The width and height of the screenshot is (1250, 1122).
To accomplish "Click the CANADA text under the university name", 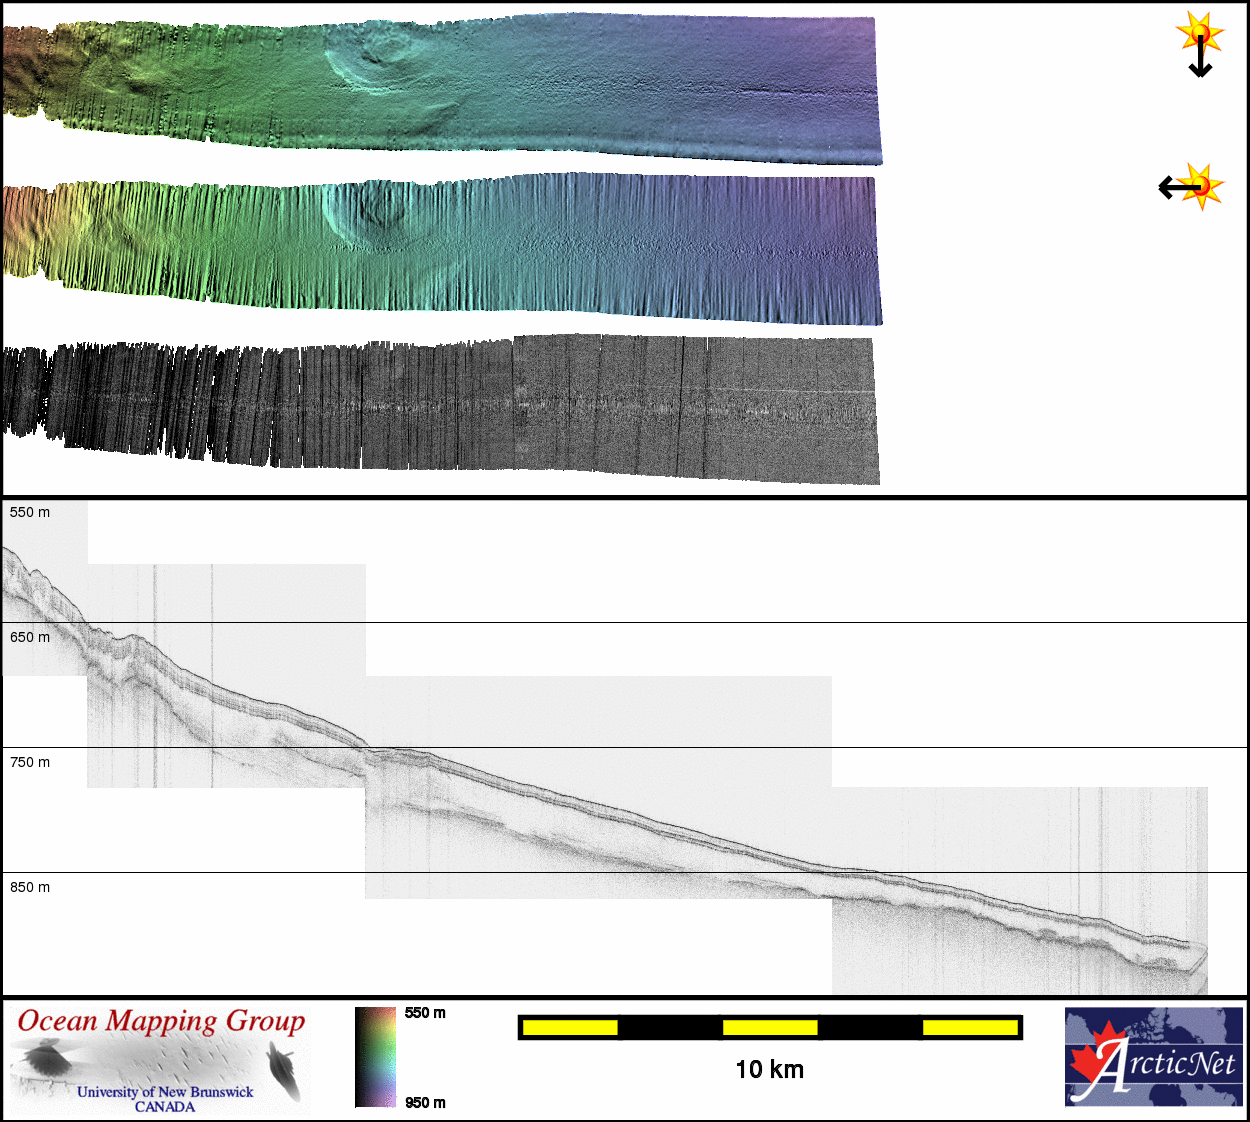I will tap(165, 1107).
